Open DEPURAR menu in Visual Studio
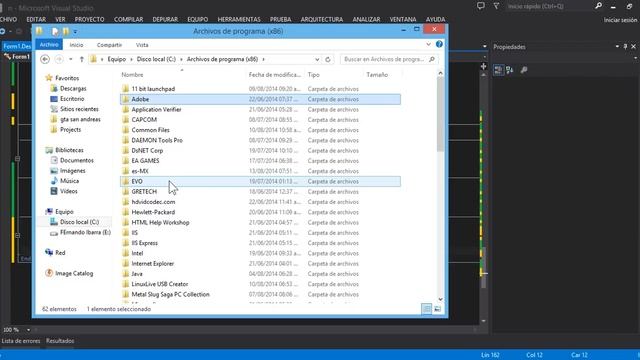640x360 pixels. (x=165, y=19)
